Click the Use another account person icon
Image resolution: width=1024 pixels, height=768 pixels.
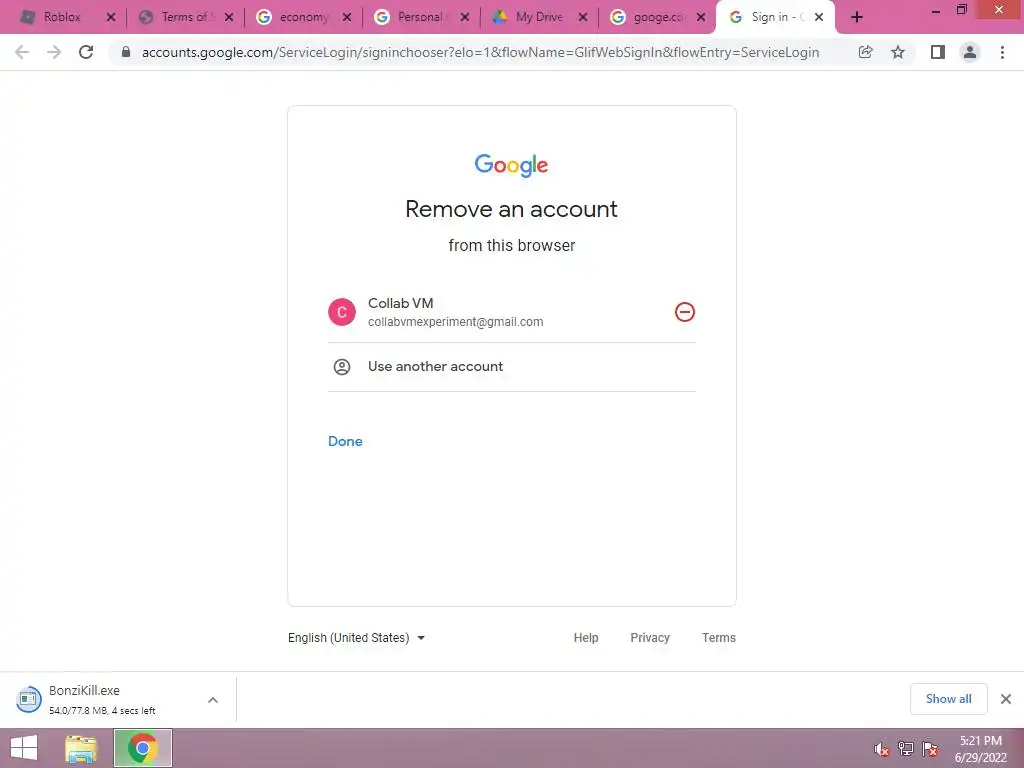point(342,366)
